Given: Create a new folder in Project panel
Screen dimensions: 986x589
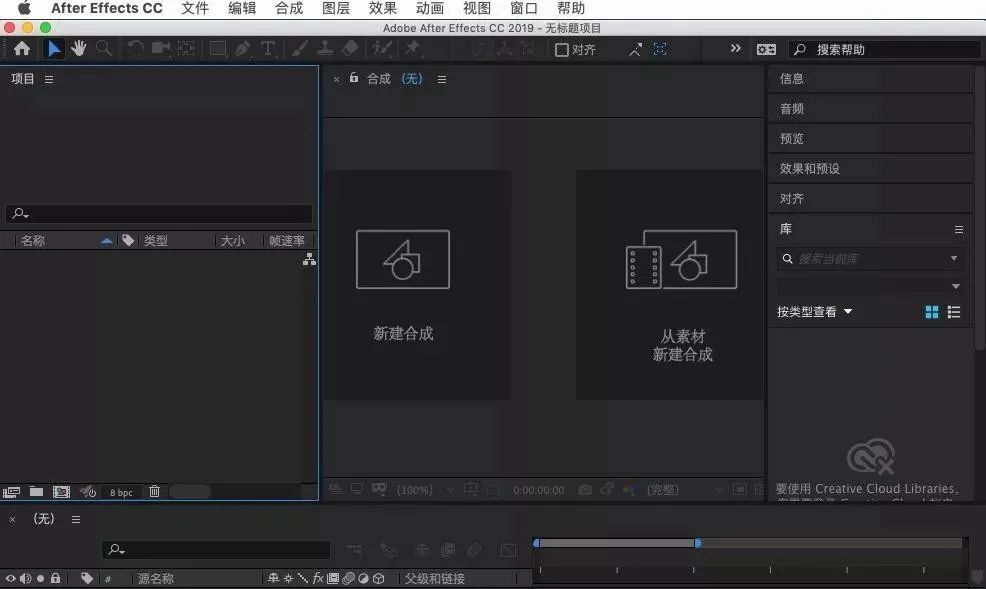Looking at the screenshot, I should pos(36,492).
